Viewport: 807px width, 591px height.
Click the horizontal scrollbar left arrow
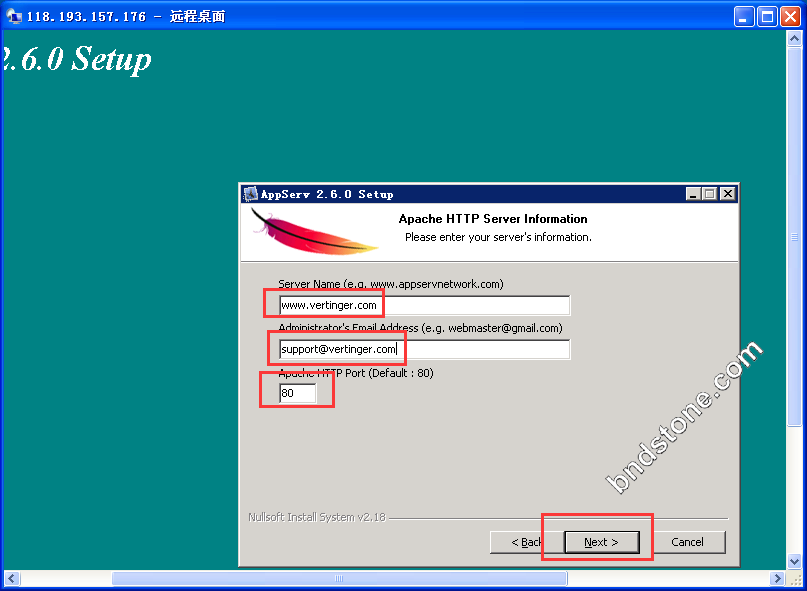(x=11, y=578)
